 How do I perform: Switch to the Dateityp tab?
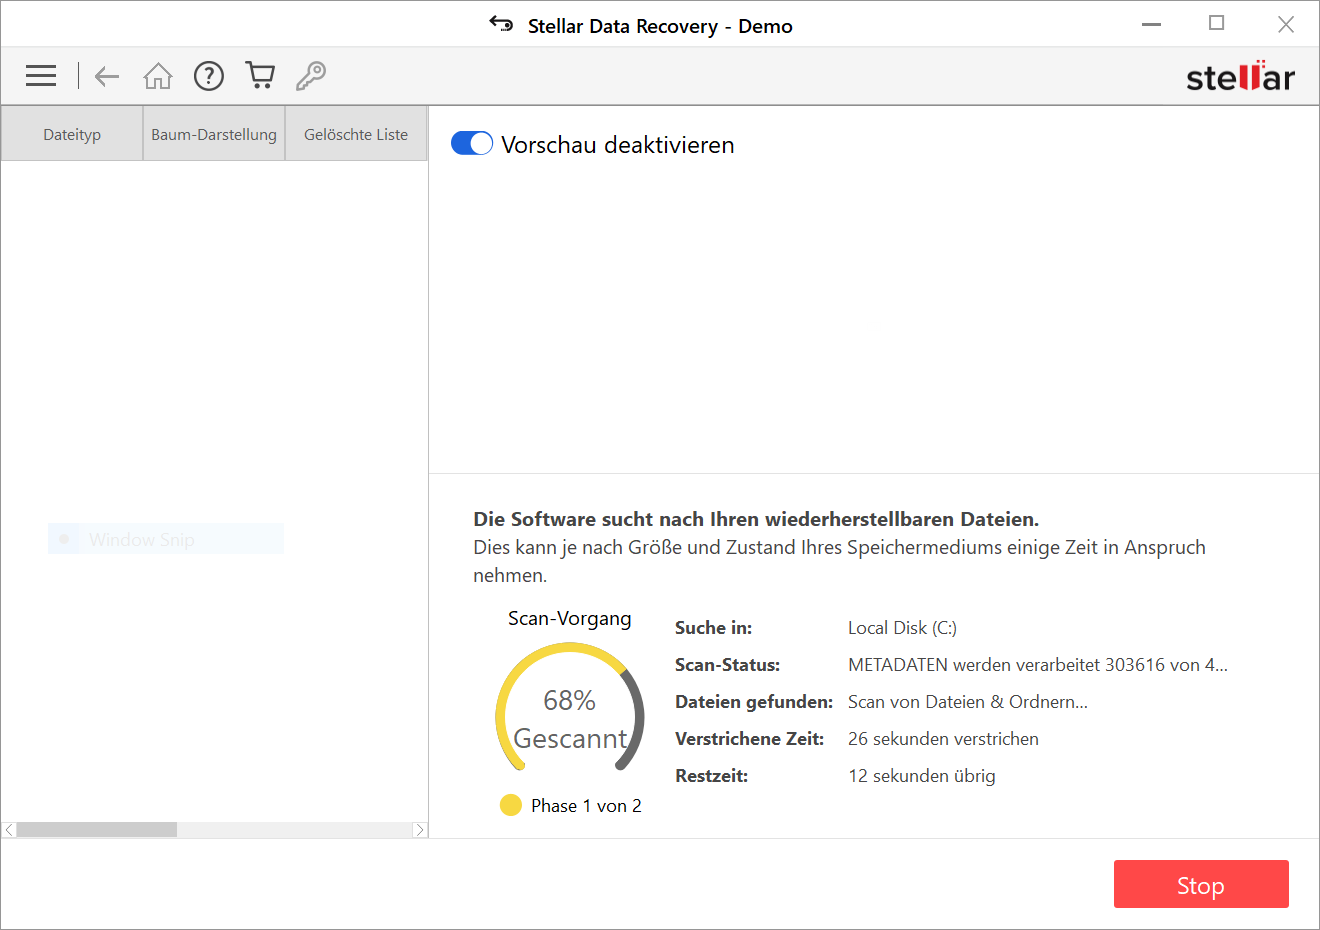(72, 134)
